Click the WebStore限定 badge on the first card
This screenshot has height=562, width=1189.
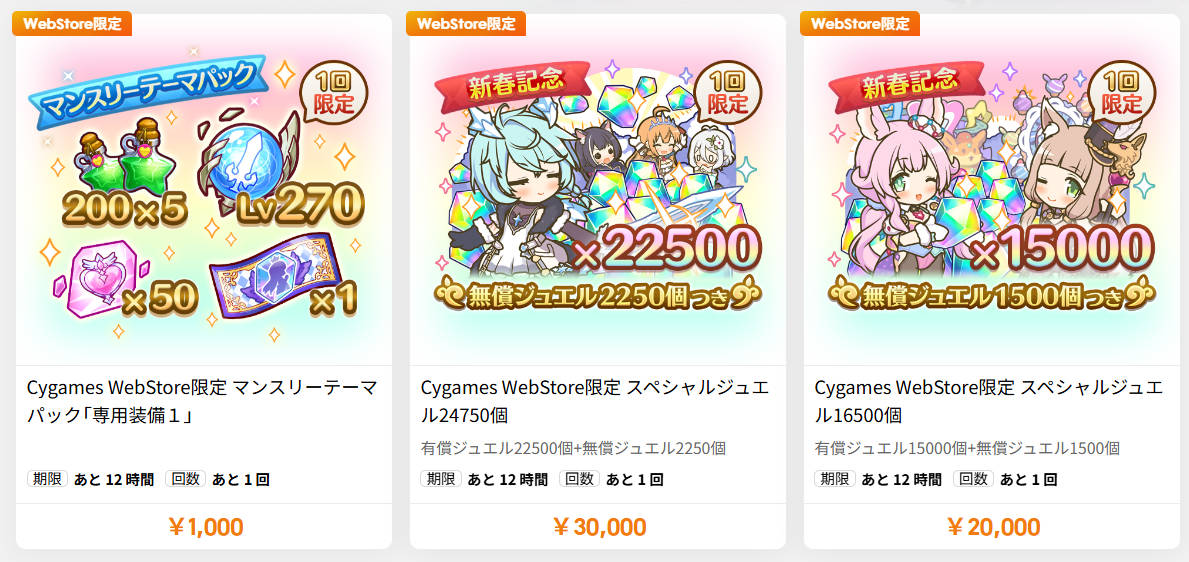72,24
